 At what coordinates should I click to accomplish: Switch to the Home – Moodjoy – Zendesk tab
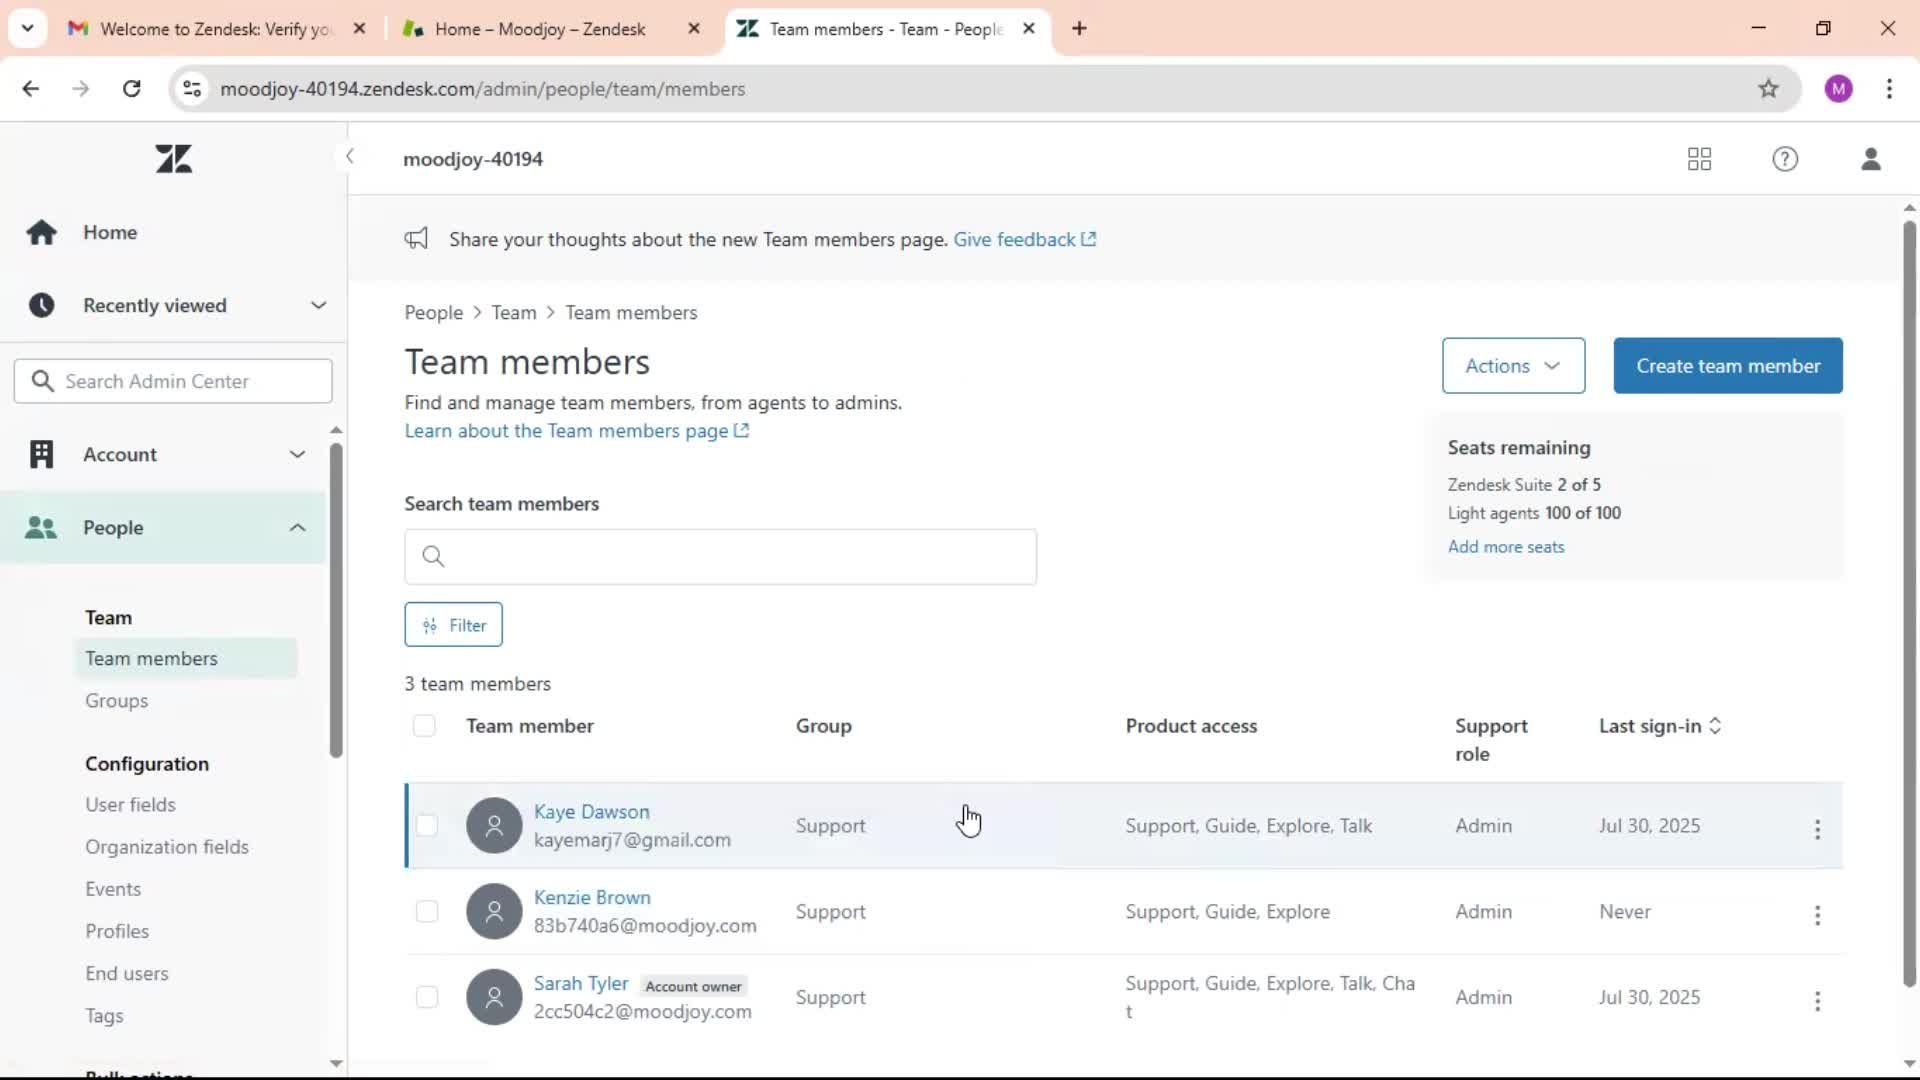tap(540, 29)
